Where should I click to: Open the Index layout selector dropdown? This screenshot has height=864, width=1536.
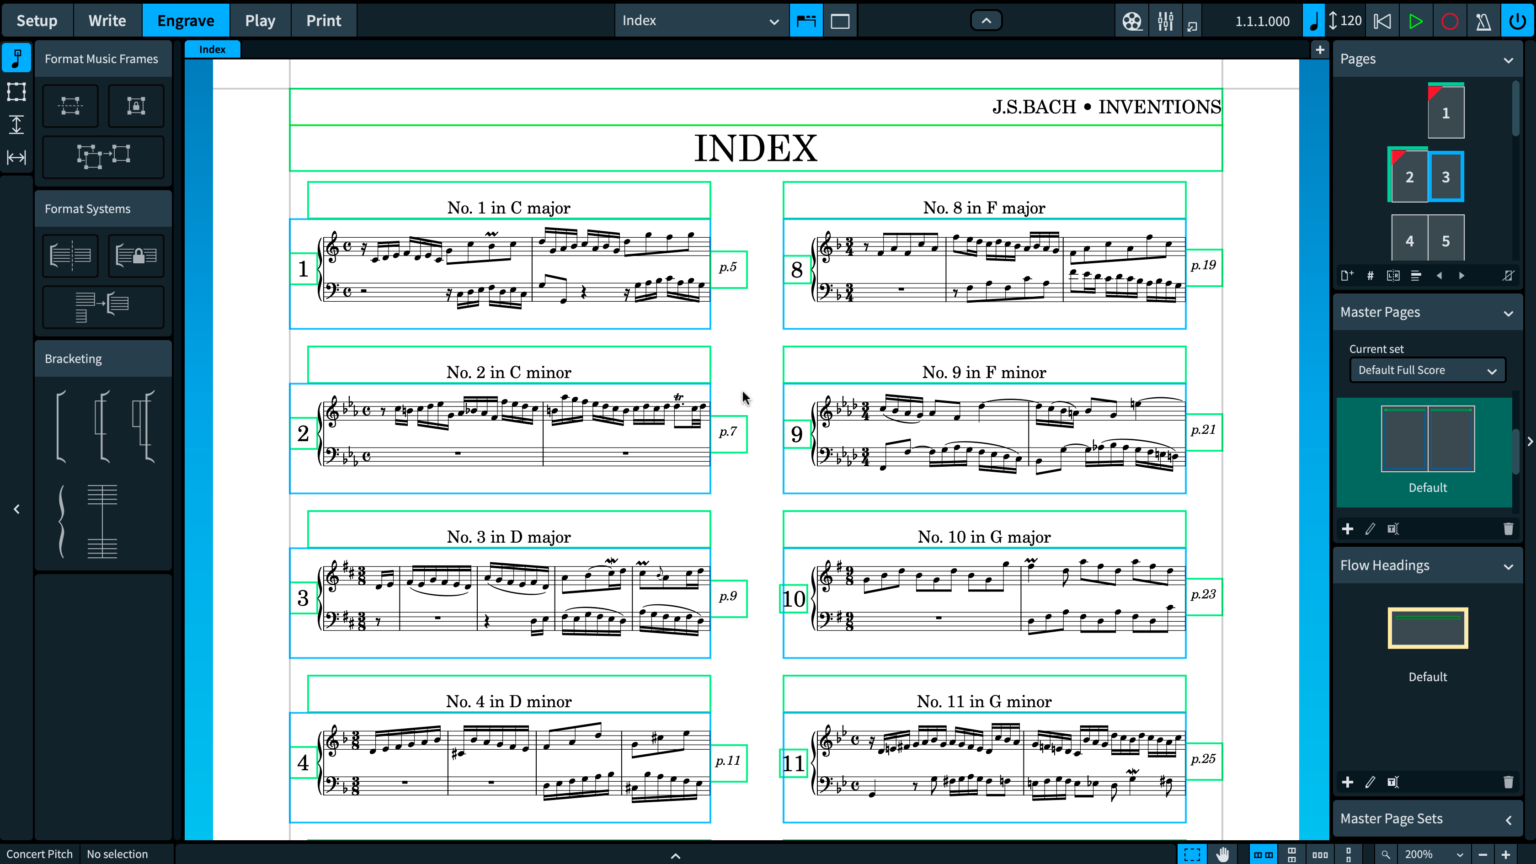(699, 21)
